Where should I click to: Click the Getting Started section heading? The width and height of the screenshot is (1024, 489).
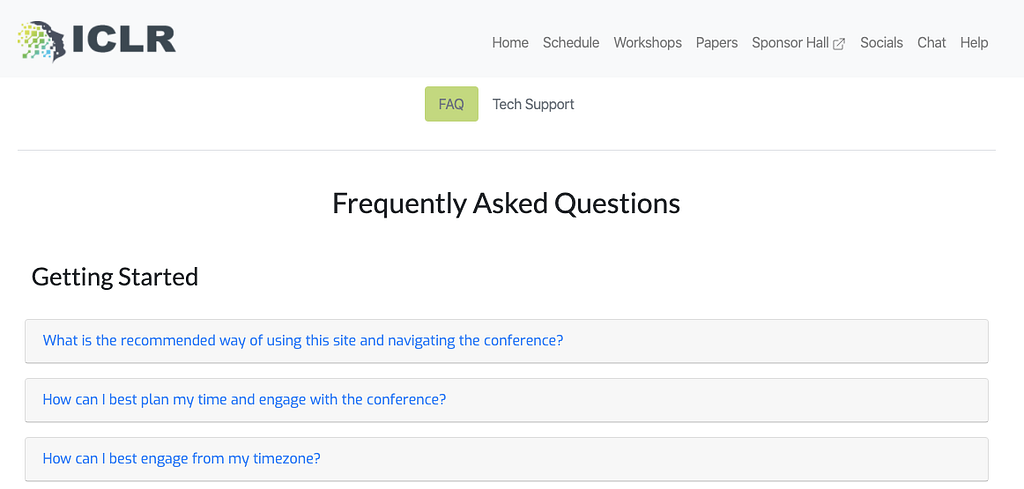point(115,277)
